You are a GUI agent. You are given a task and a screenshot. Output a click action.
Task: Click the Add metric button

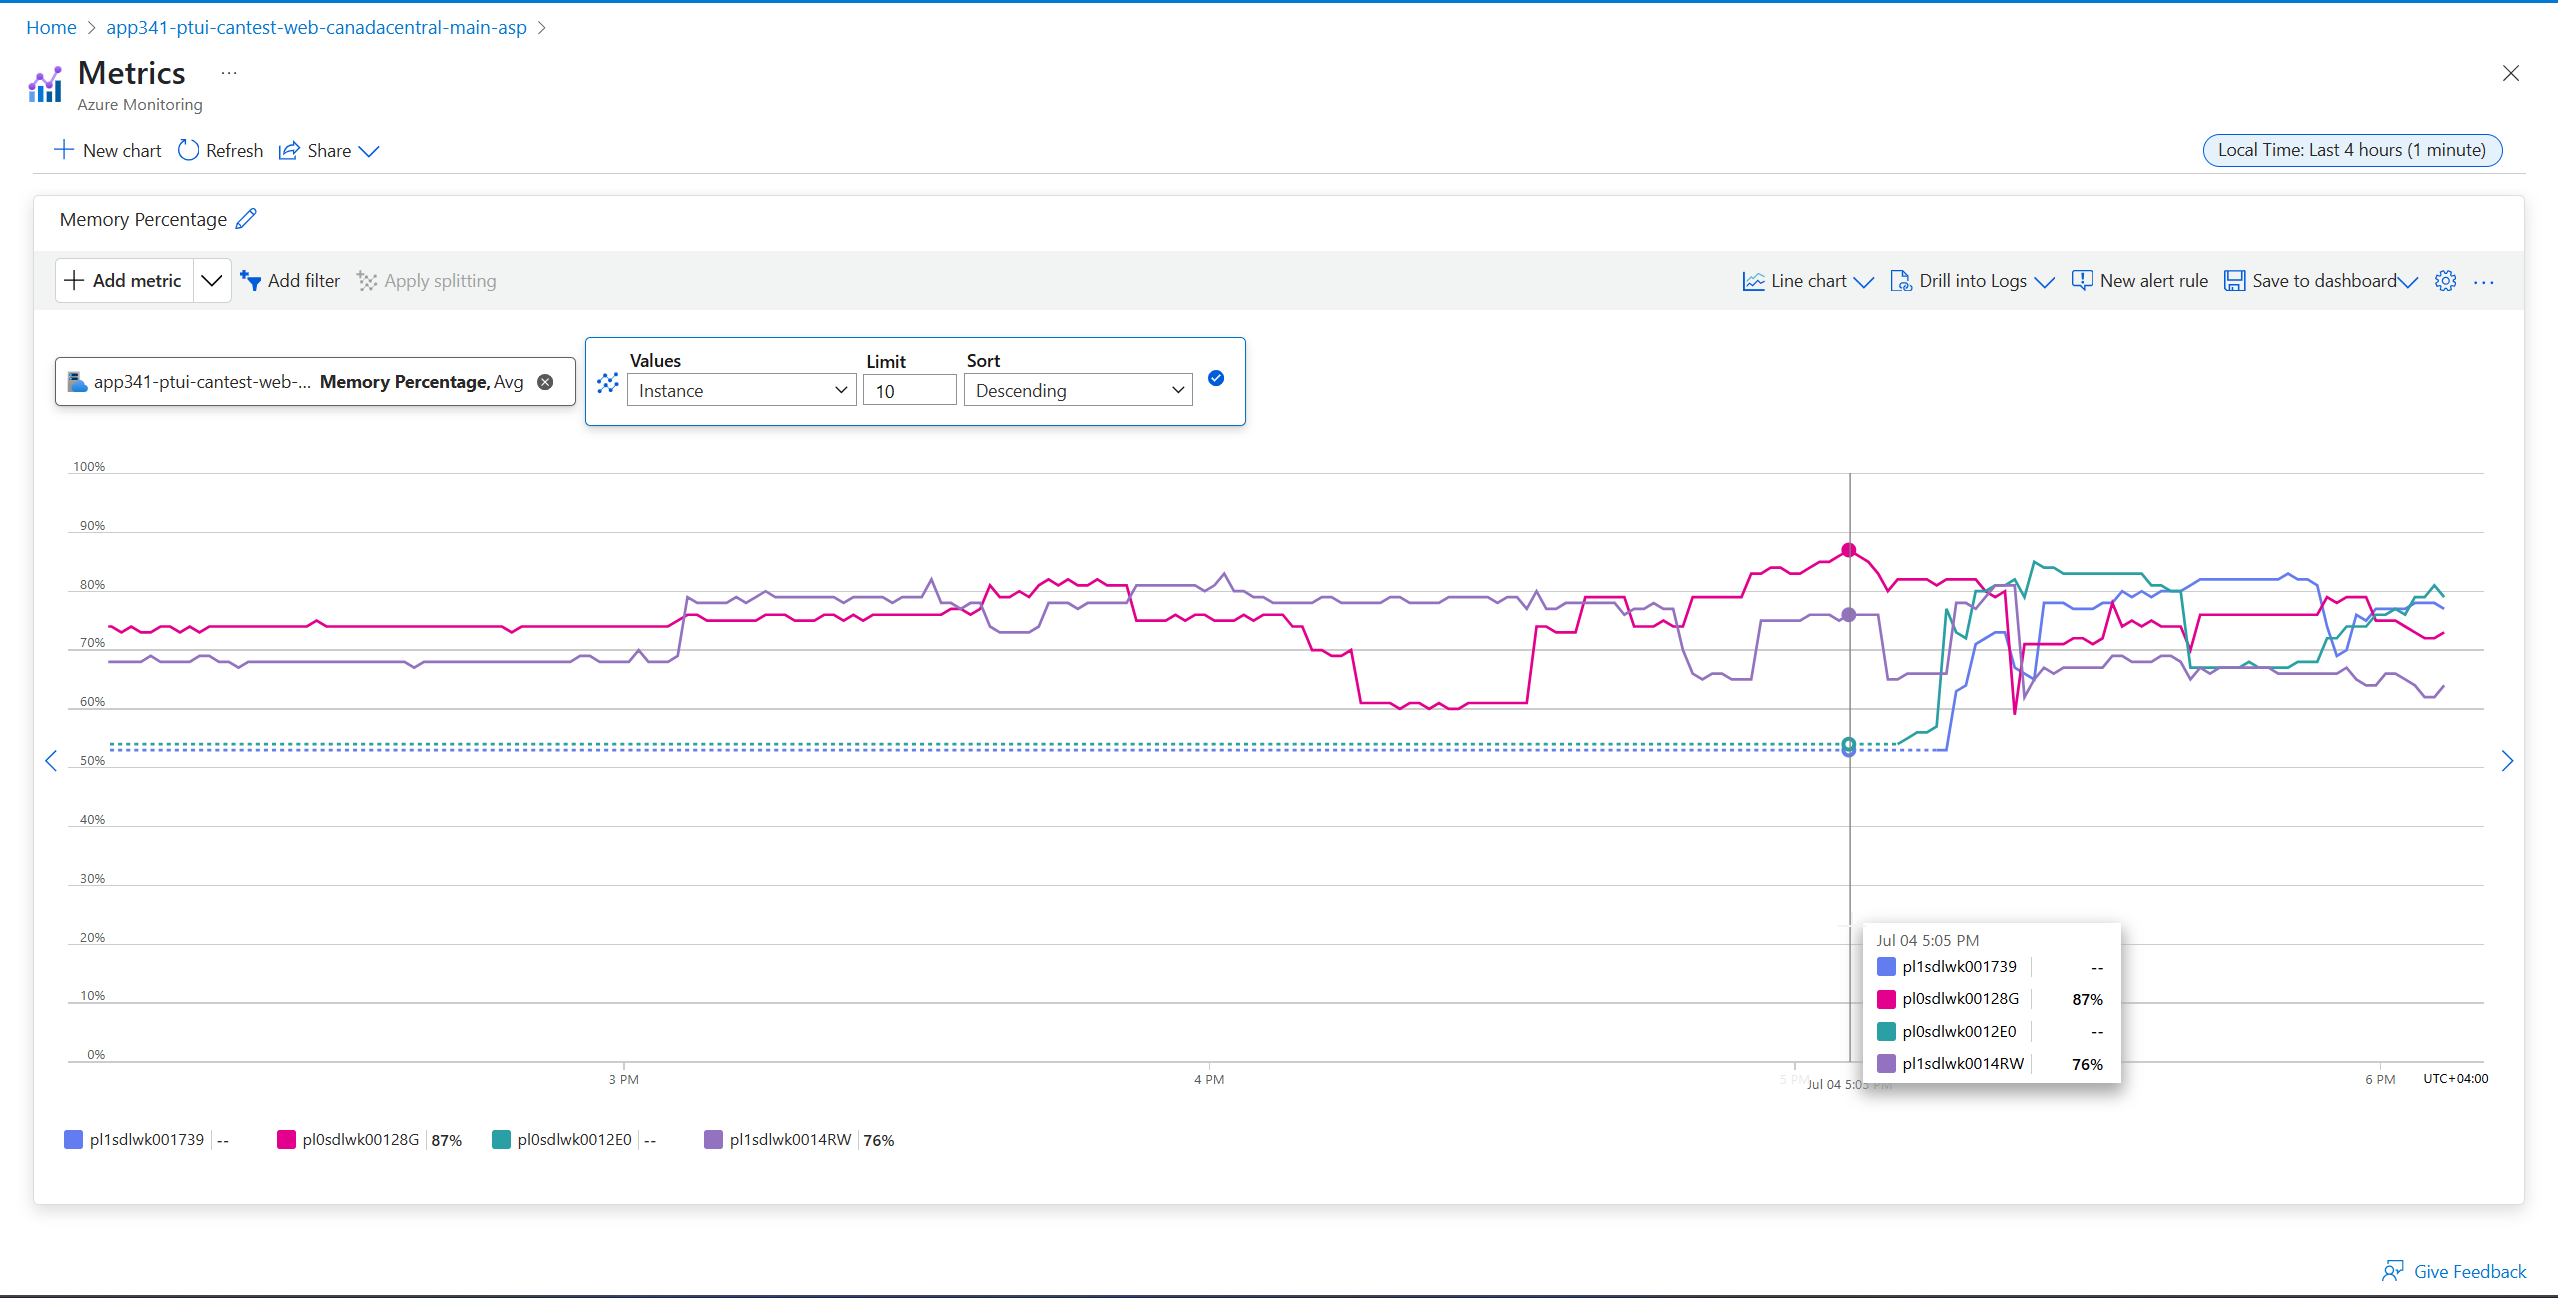click(x=124, y=281)
